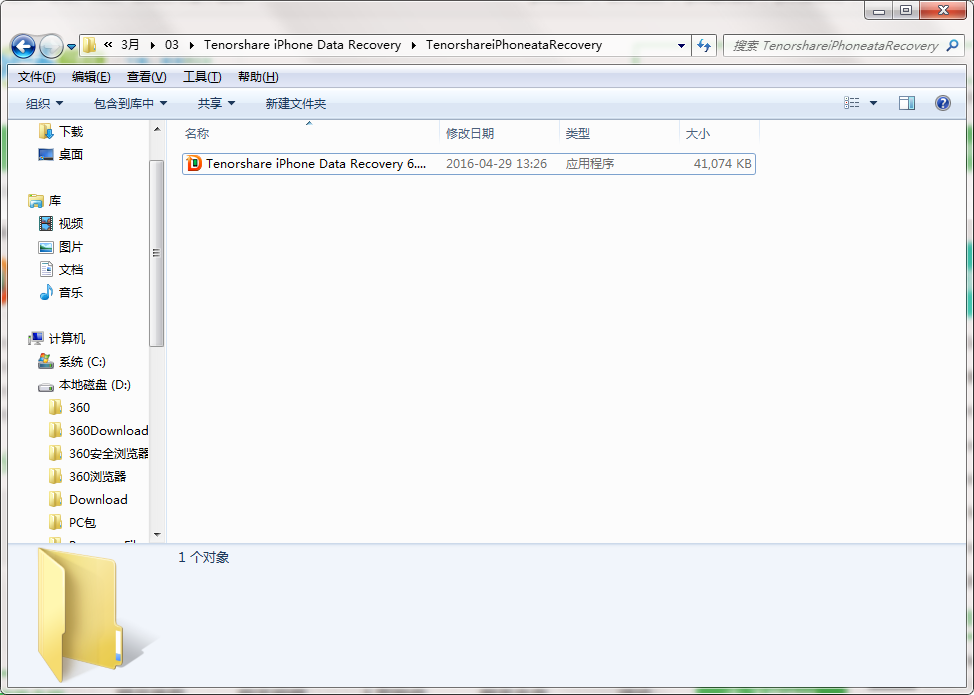Open the 本地磁盘 (D:) drive

pyautogui.click(x=94, y=385)
